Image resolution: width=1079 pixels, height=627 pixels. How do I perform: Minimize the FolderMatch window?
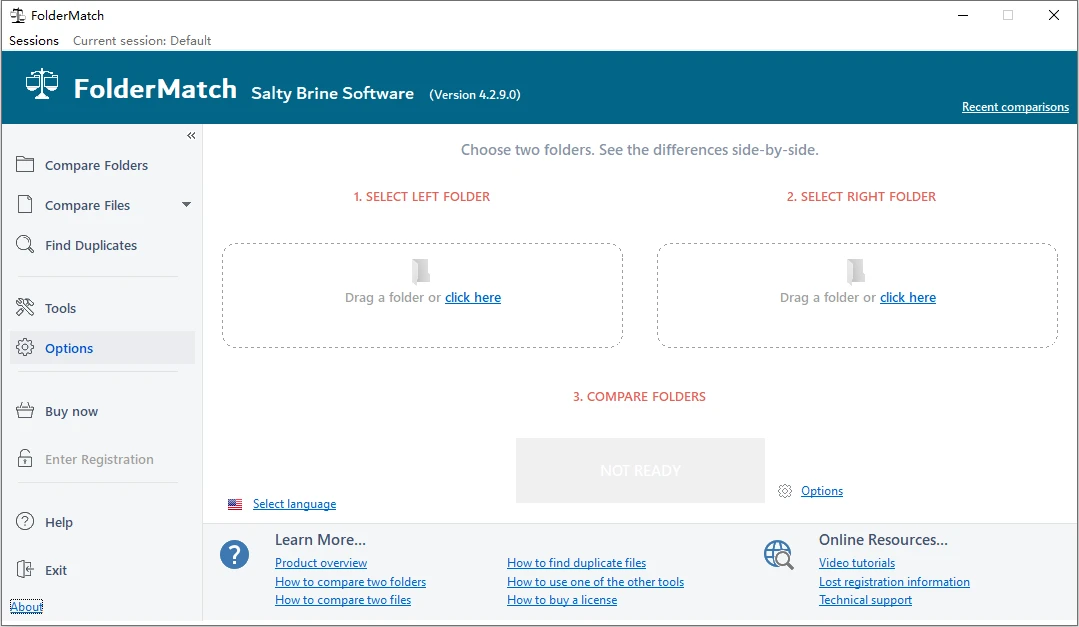963,15
